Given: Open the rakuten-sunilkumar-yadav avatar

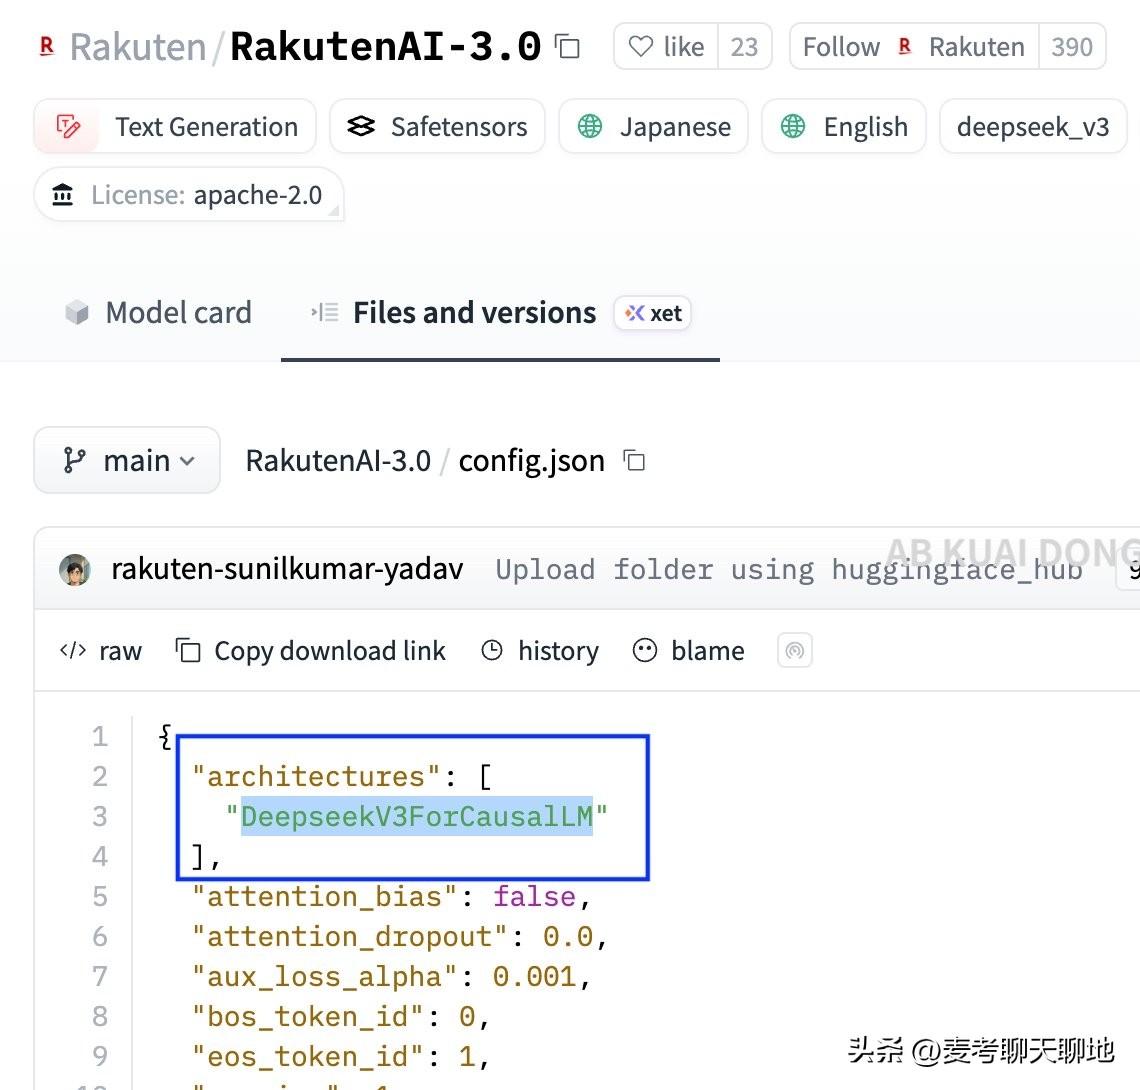Looking at the screenshot, I should [x=75, y=569].
